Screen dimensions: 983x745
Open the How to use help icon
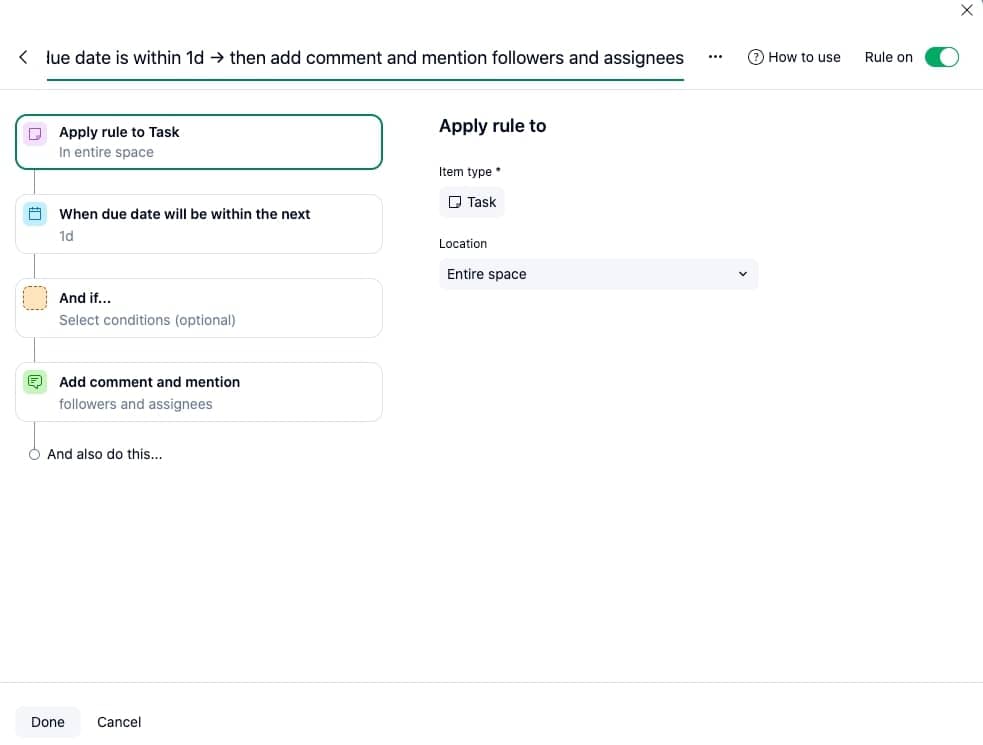pos(757,57)
